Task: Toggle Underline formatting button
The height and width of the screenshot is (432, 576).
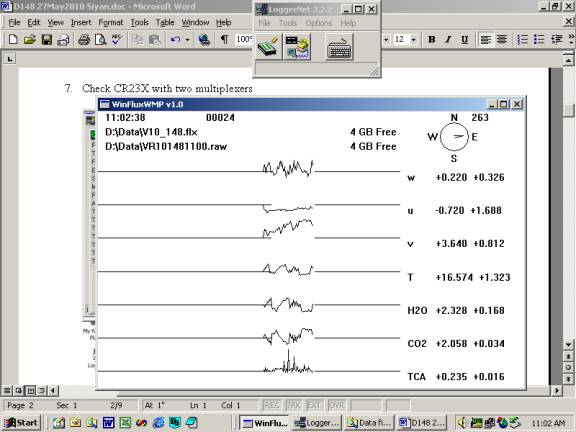Action: point(465,39)
